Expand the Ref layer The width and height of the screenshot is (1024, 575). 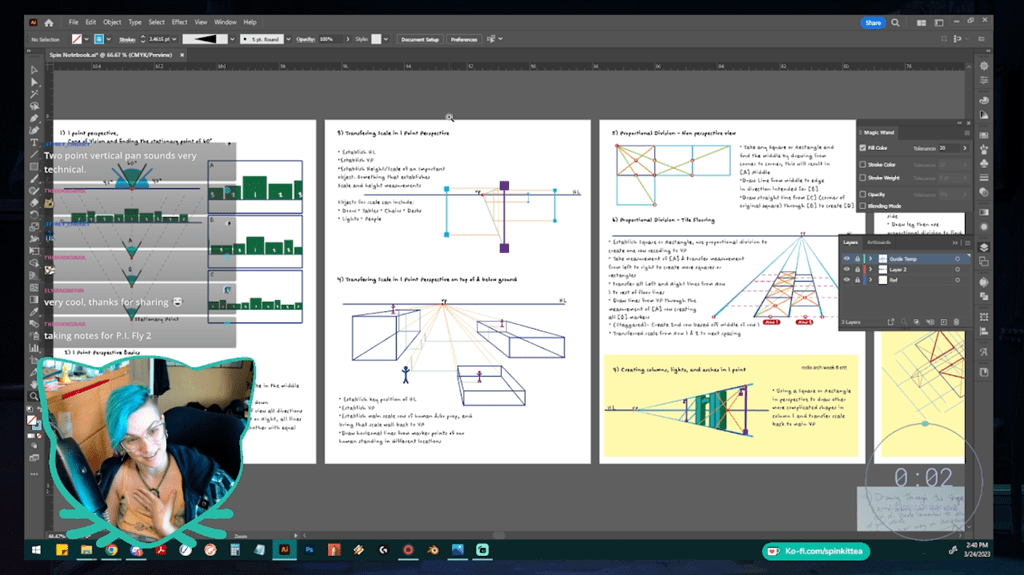(871, 280)
